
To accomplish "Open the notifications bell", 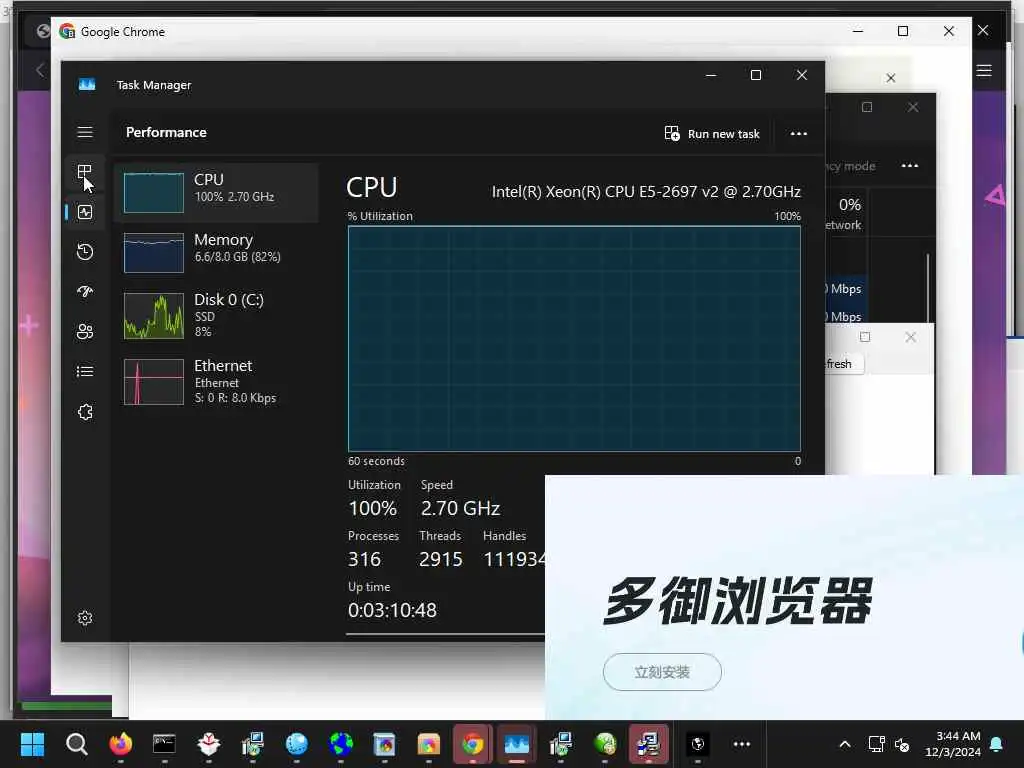I will [x=997, y=744].
